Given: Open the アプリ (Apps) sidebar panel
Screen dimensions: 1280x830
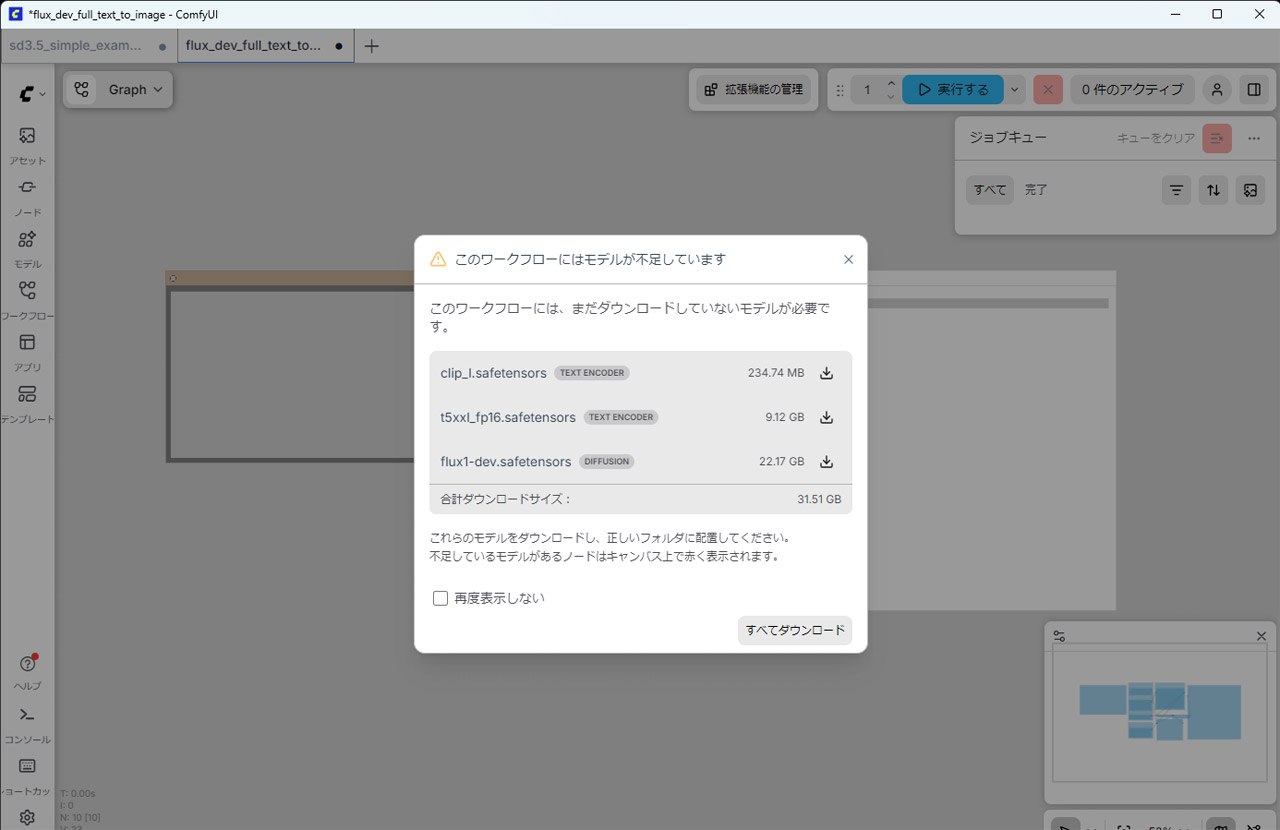Looking at the screenshot, I should [x=27, y=352].
